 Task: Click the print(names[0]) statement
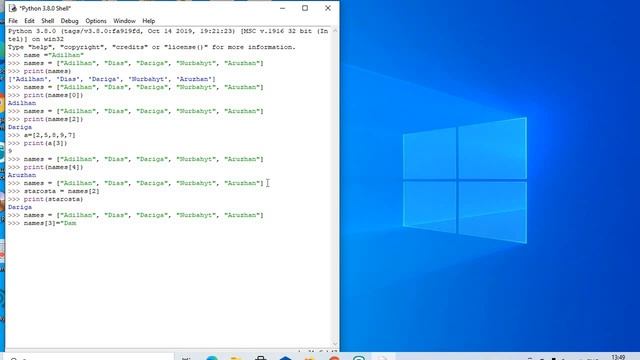point(53,95)
